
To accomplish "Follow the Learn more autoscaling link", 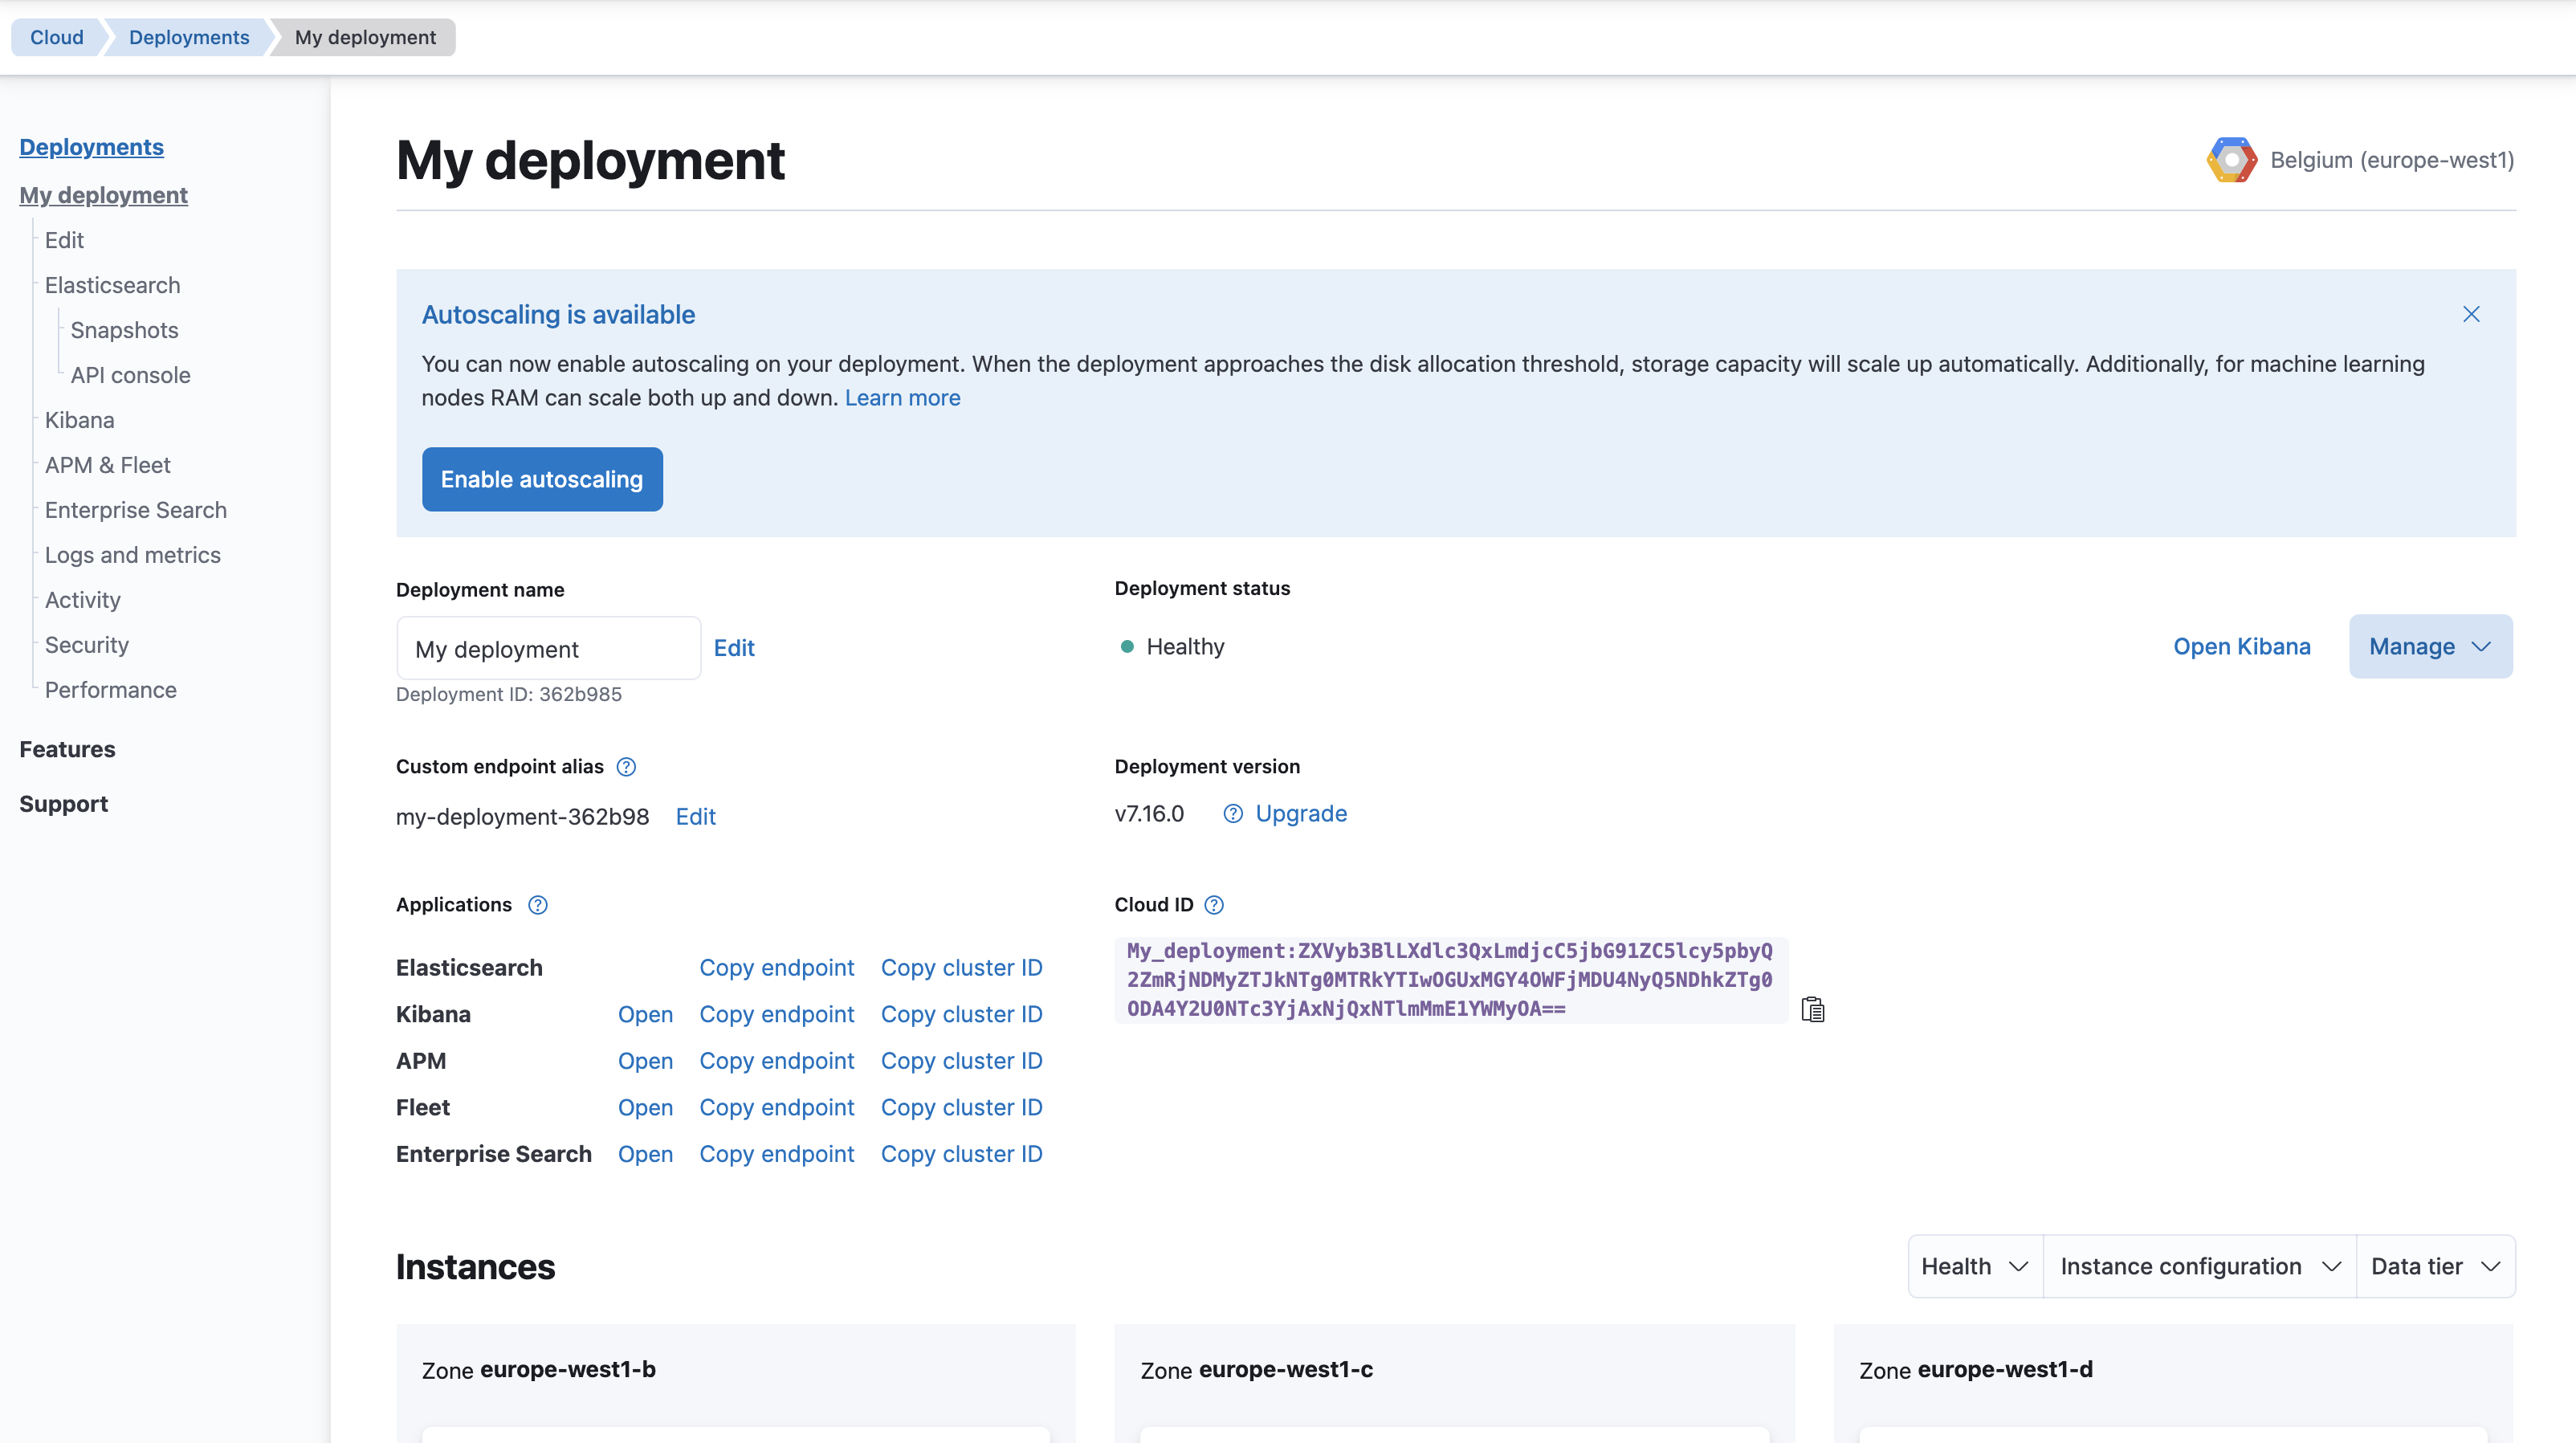I will pos(902,398).
